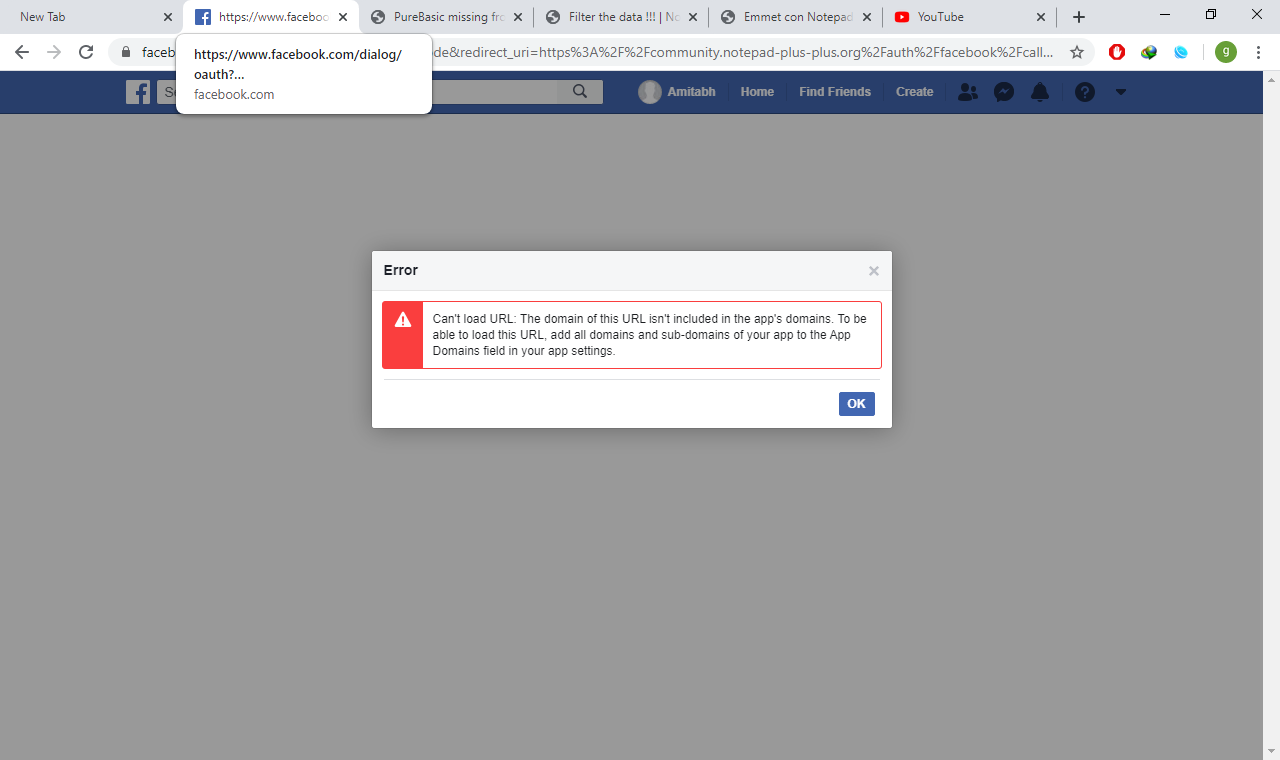The image size is (1280, 760).
Task: Open the Messenger icon
Action: [1004, 92]
